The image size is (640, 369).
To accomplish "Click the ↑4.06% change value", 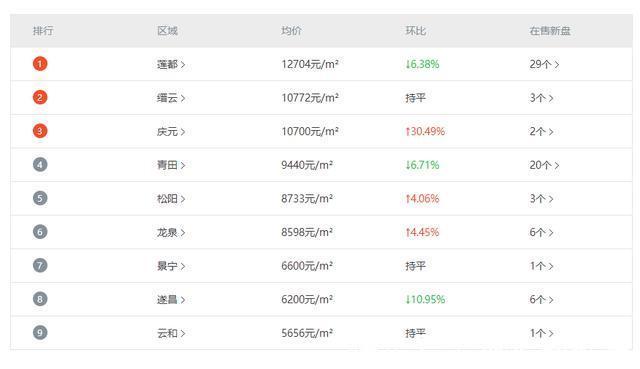I will point(422,199).
